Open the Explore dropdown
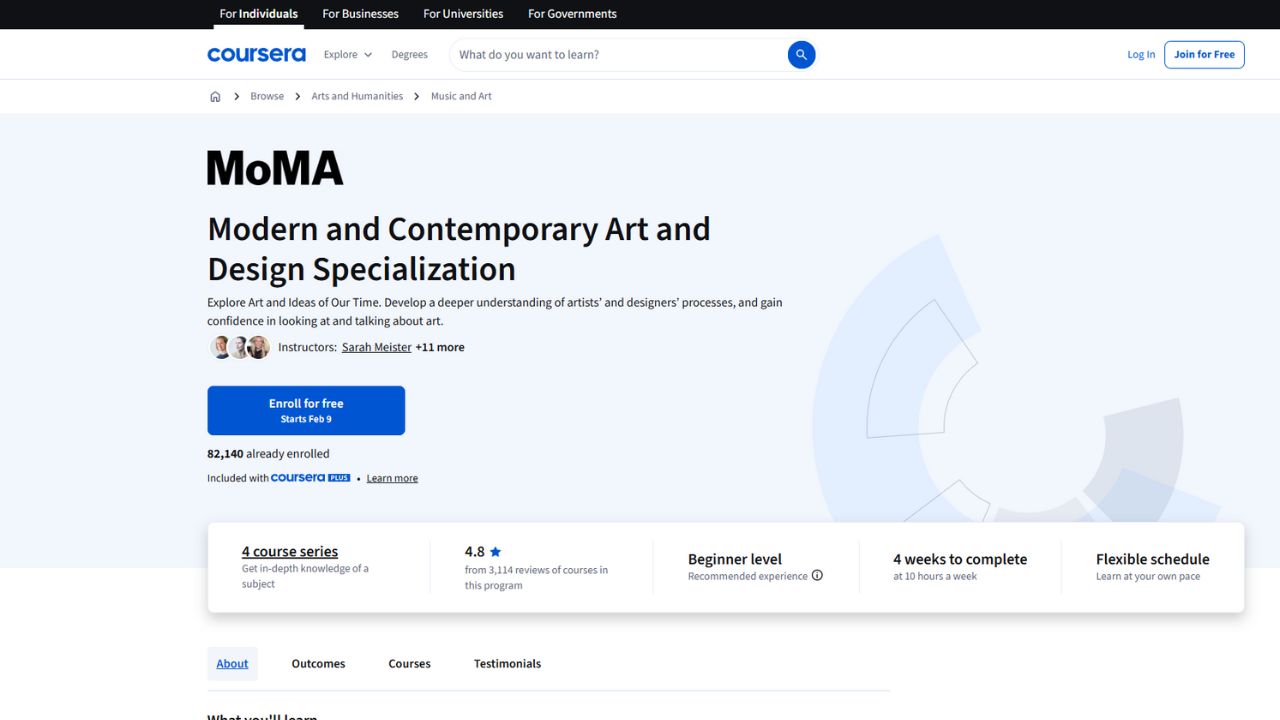 pos(346,54)
